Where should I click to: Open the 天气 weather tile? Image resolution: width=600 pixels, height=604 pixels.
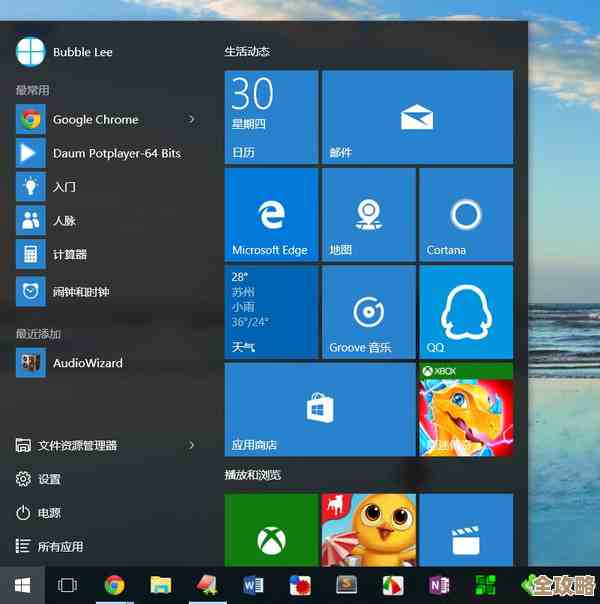point(271,312)
